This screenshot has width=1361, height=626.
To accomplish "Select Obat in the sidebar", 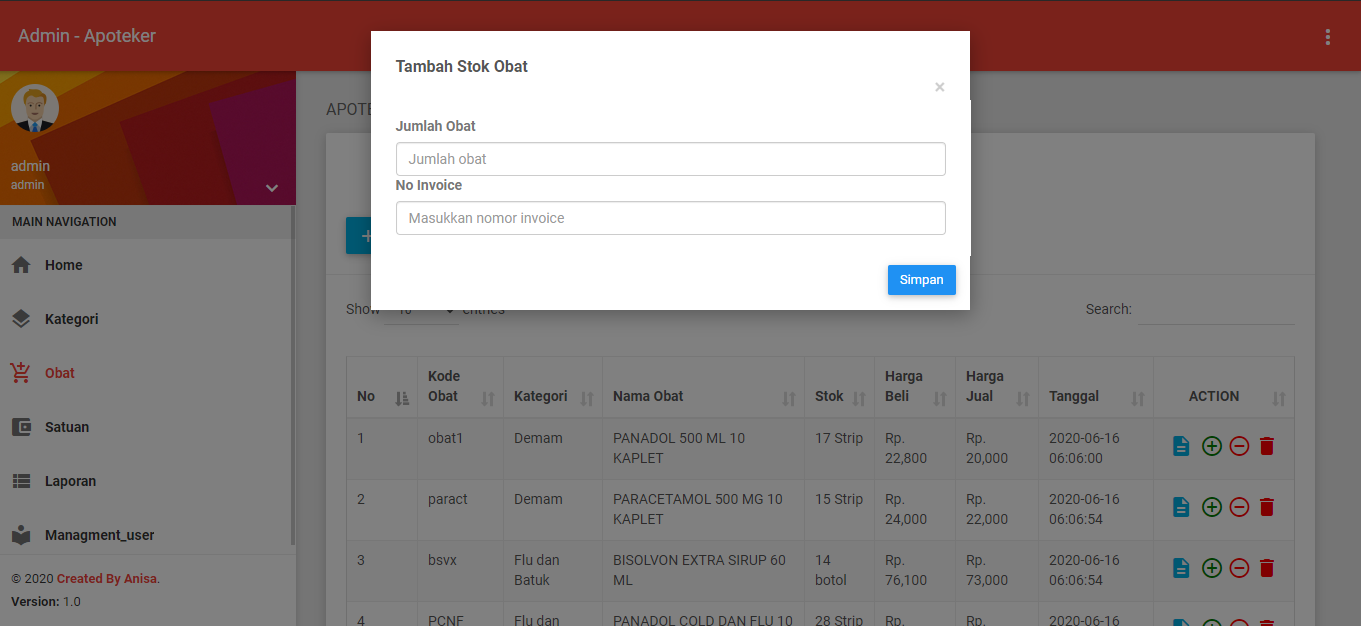I will point(60,373).
